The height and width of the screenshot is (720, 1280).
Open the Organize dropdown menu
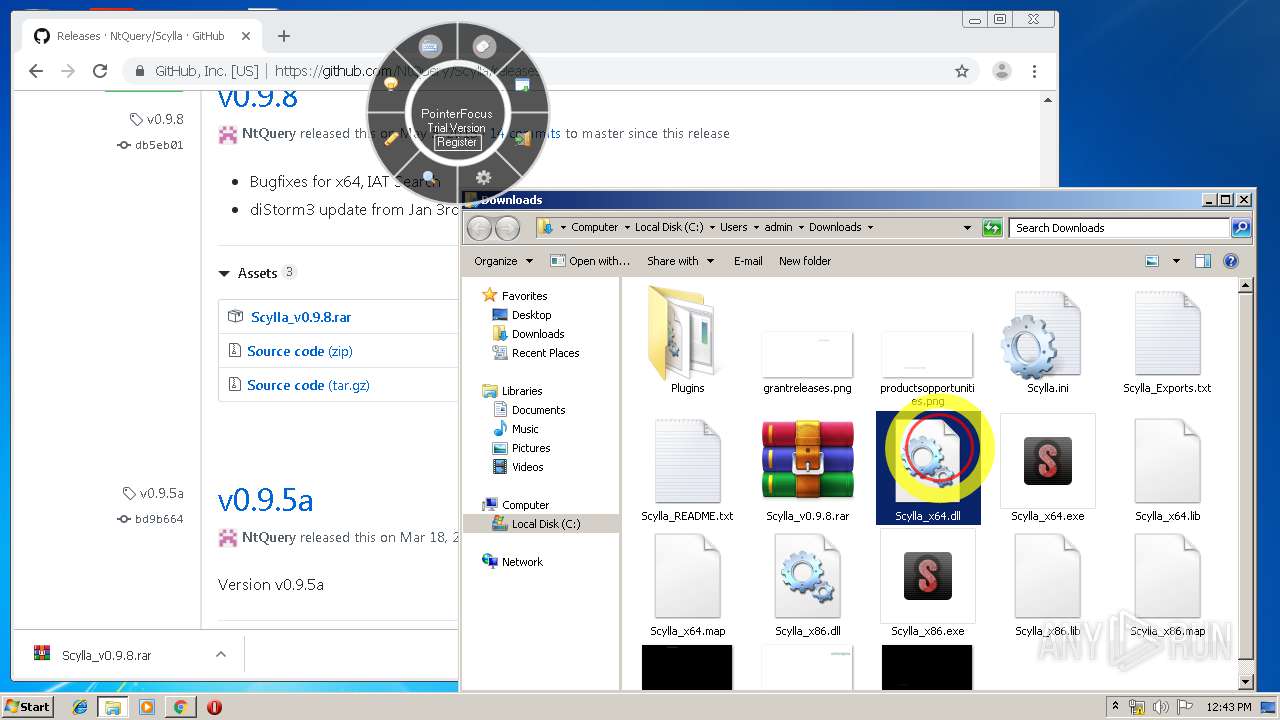click(x=503, y=261)
